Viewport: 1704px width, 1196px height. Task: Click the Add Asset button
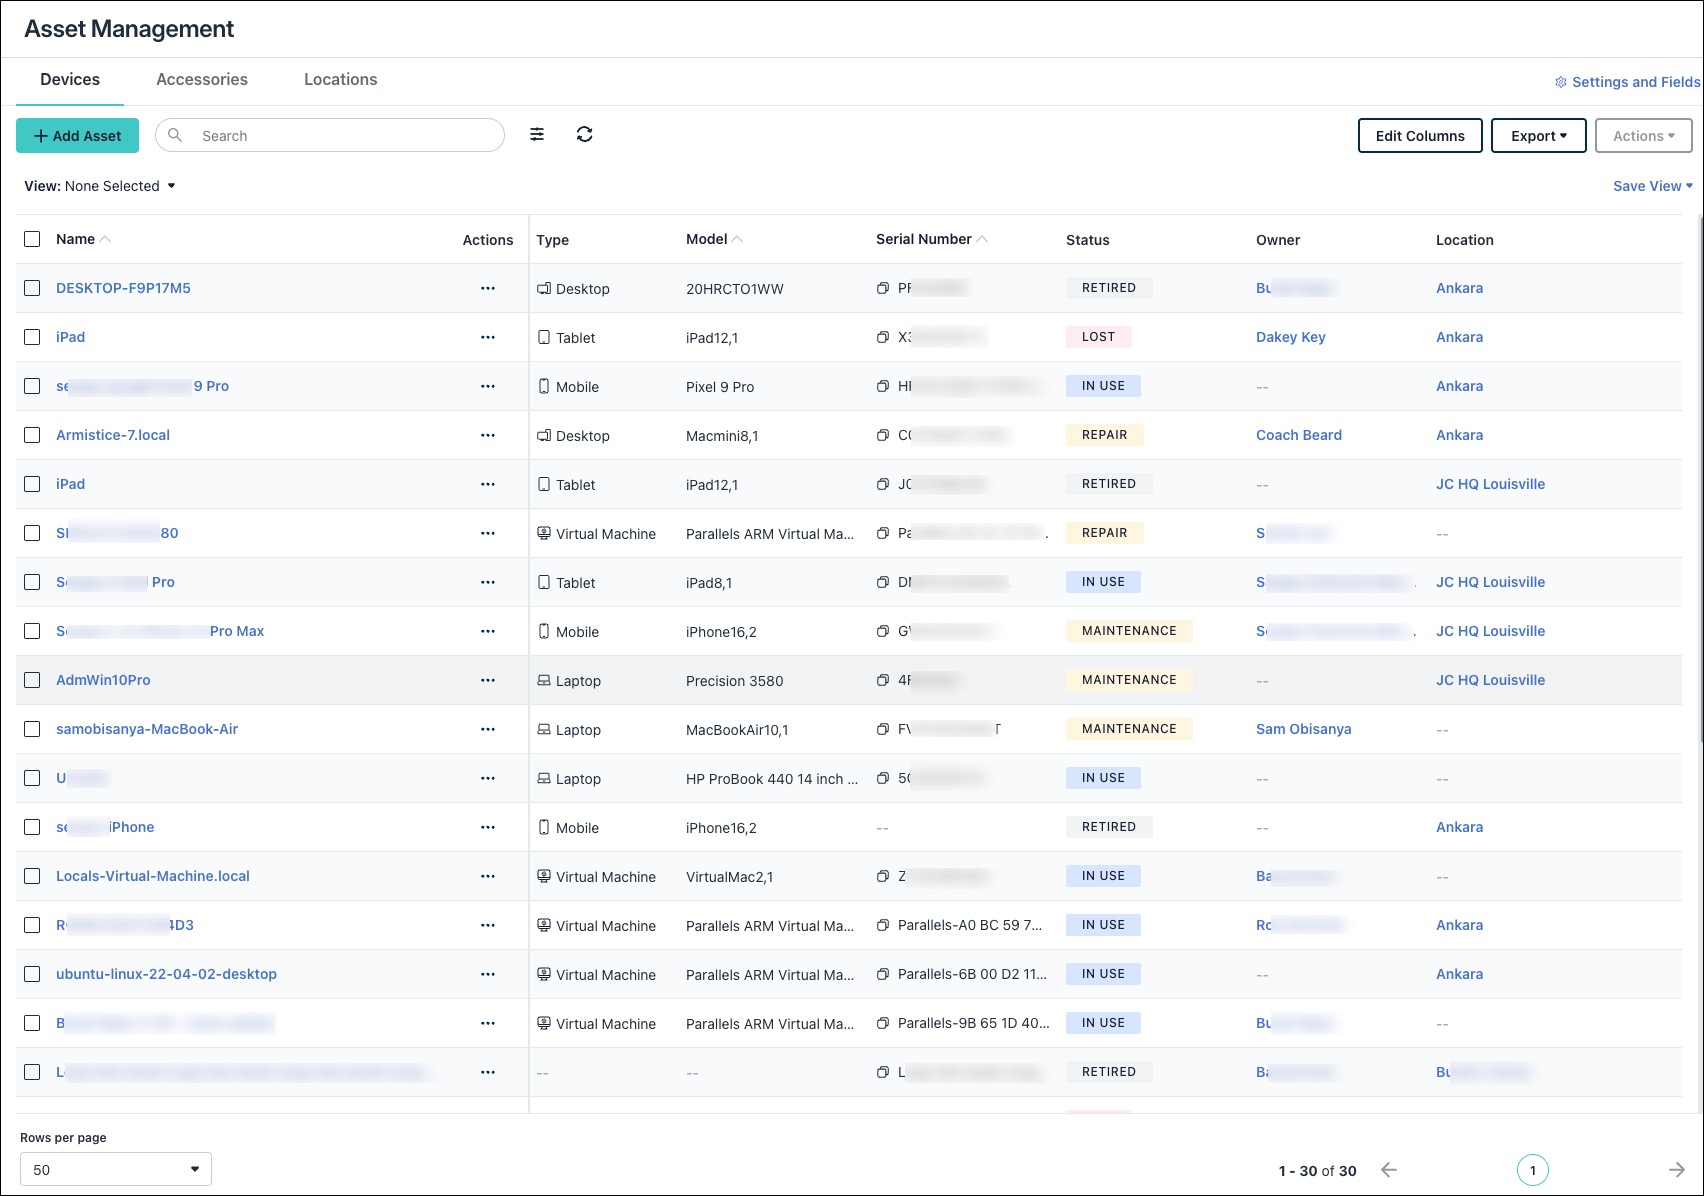(77, 136)
